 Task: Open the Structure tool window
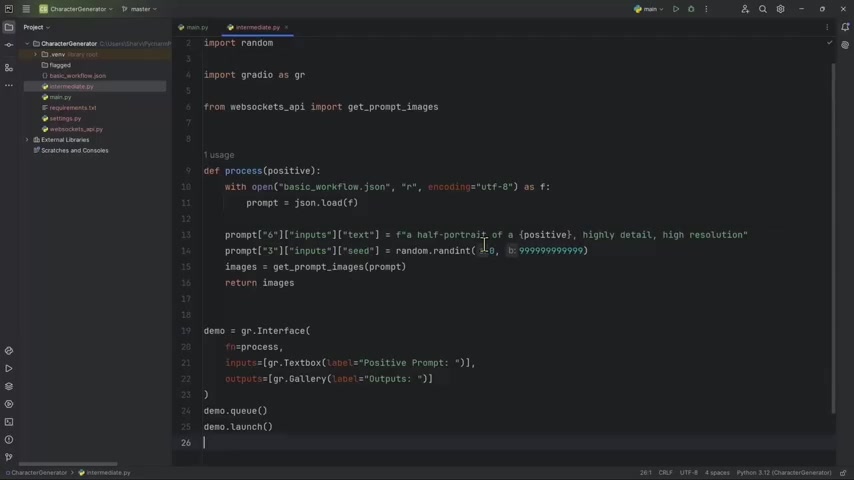point(9,68)
